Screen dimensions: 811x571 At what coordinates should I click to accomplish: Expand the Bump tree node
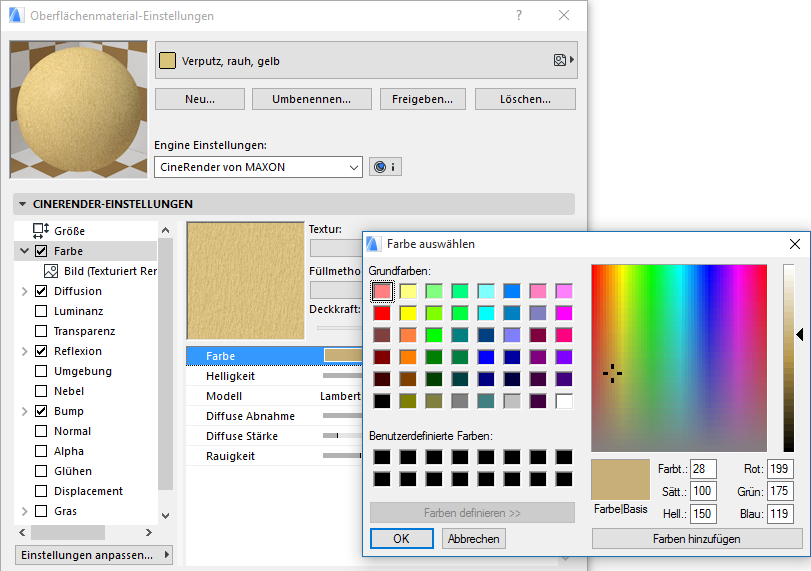(x=24, y=411)
